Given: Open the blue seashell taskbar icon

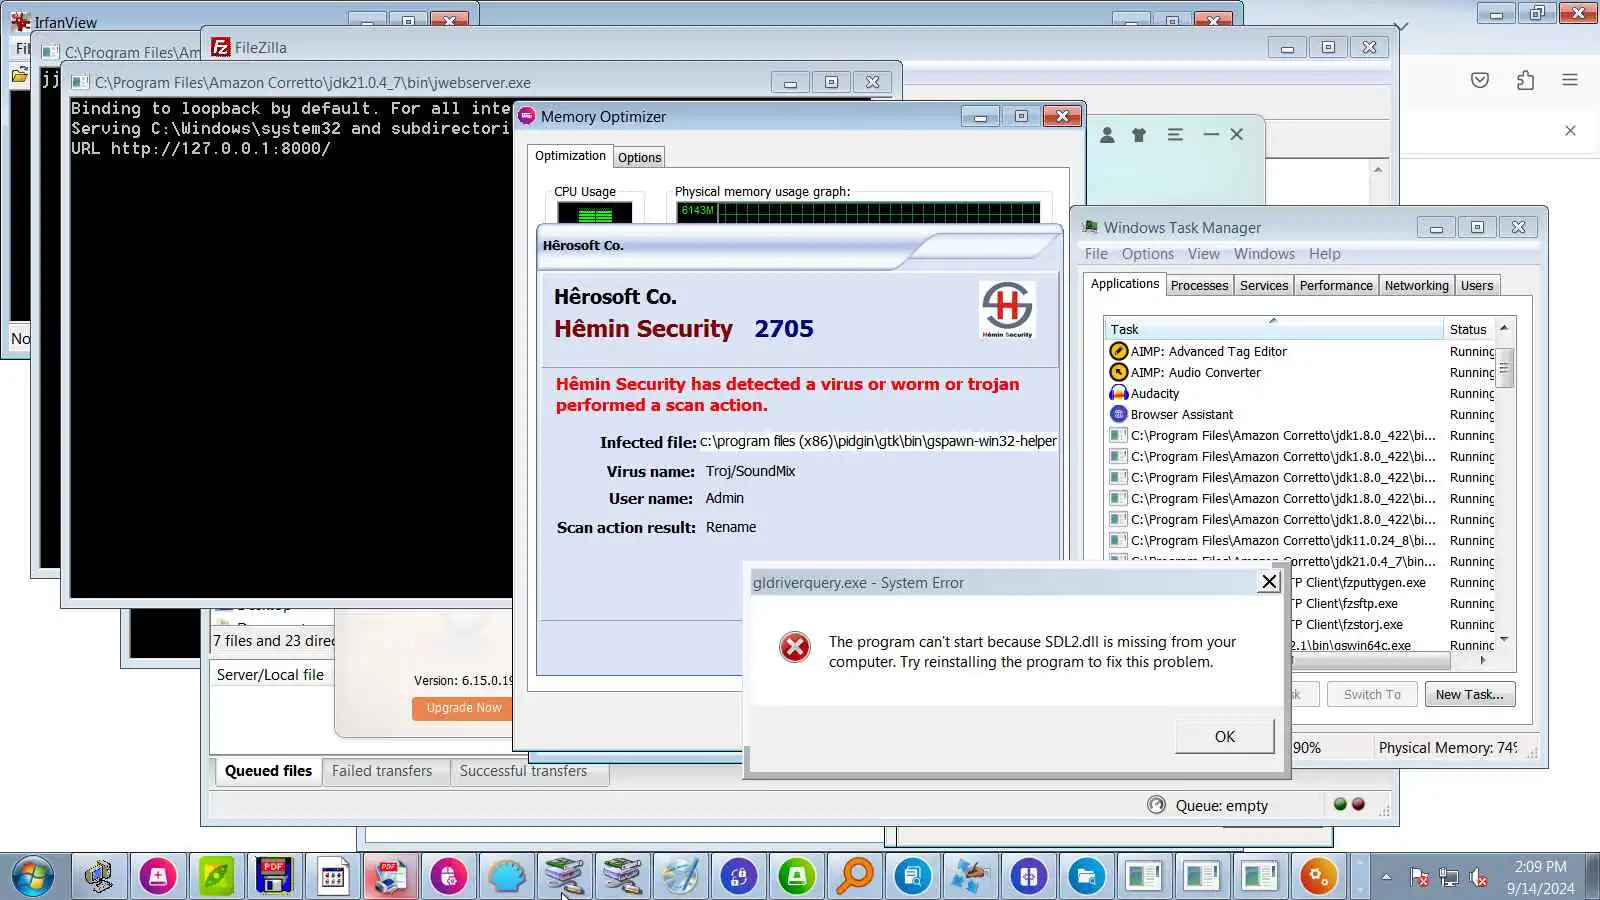Looking at the screenshot, I should [x=507, y=877].
